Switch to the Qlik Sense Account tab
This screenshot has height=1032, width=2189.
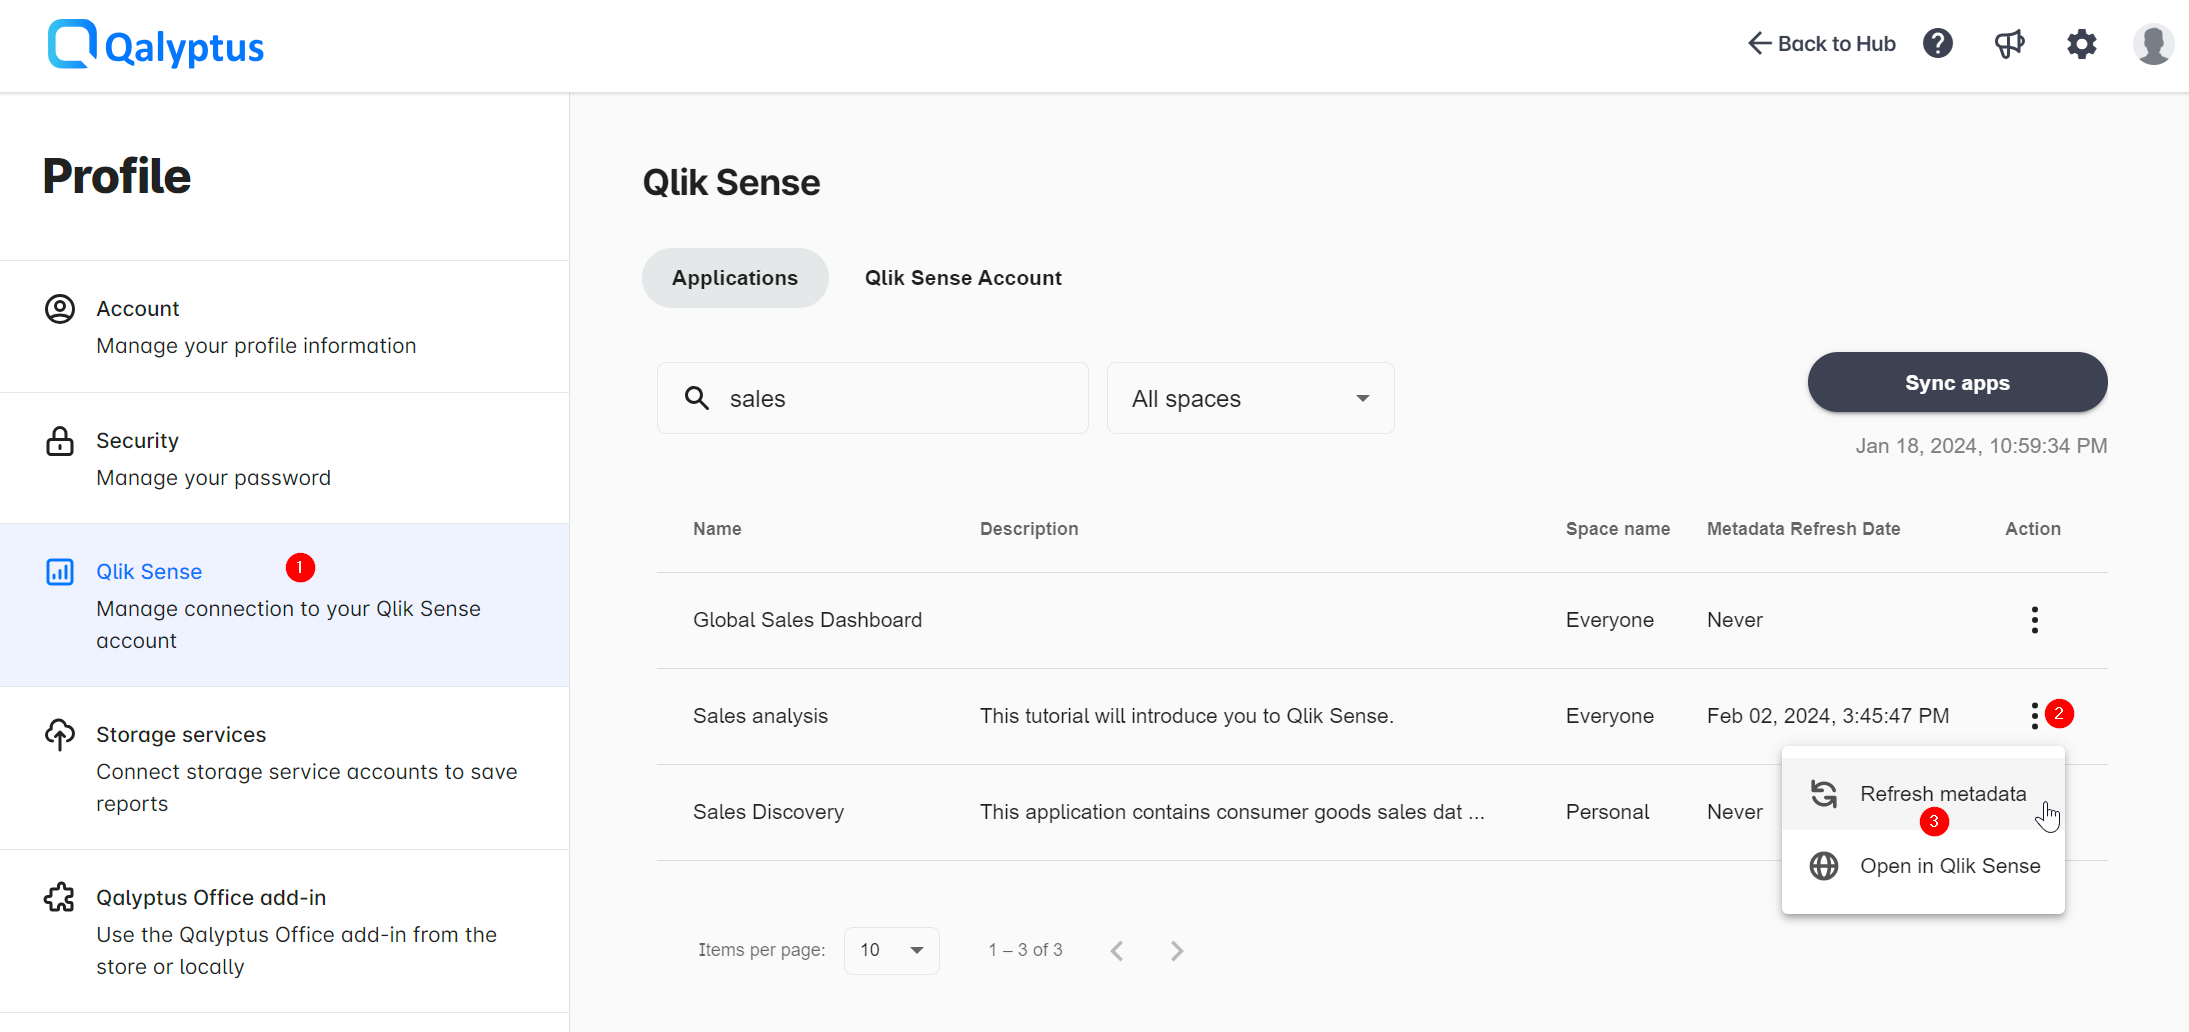tap(962, 277)
